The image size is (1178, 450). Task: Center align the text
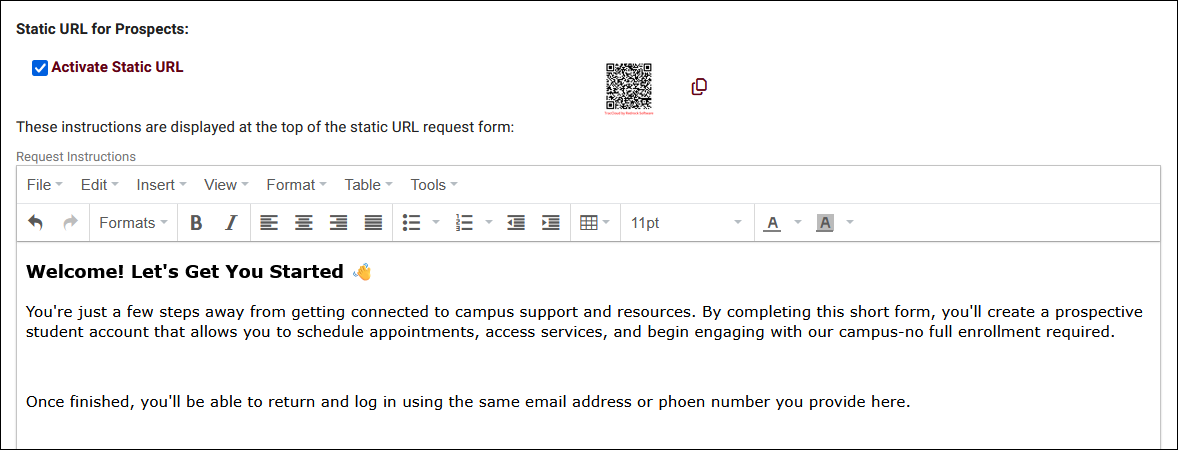(304, 223)
